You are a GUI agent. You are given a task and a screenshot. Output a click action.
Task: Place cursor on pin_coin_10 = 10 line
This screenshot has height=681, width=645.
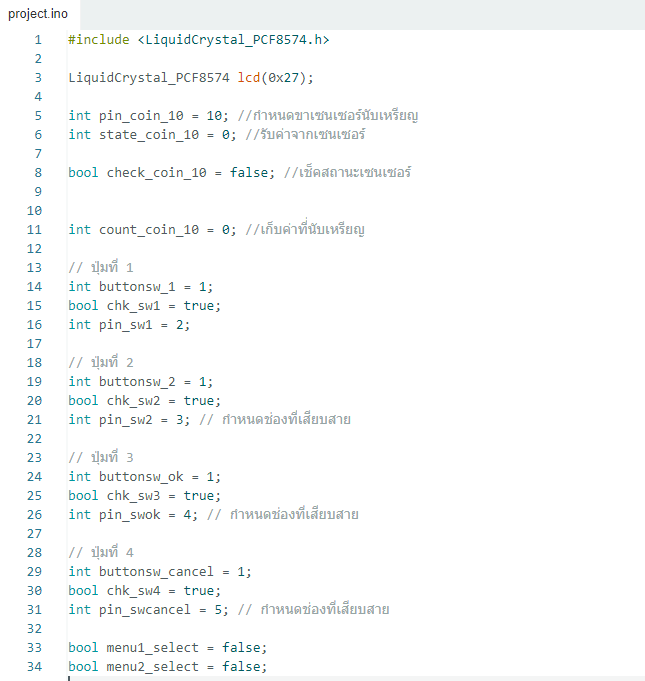(243, 116)
